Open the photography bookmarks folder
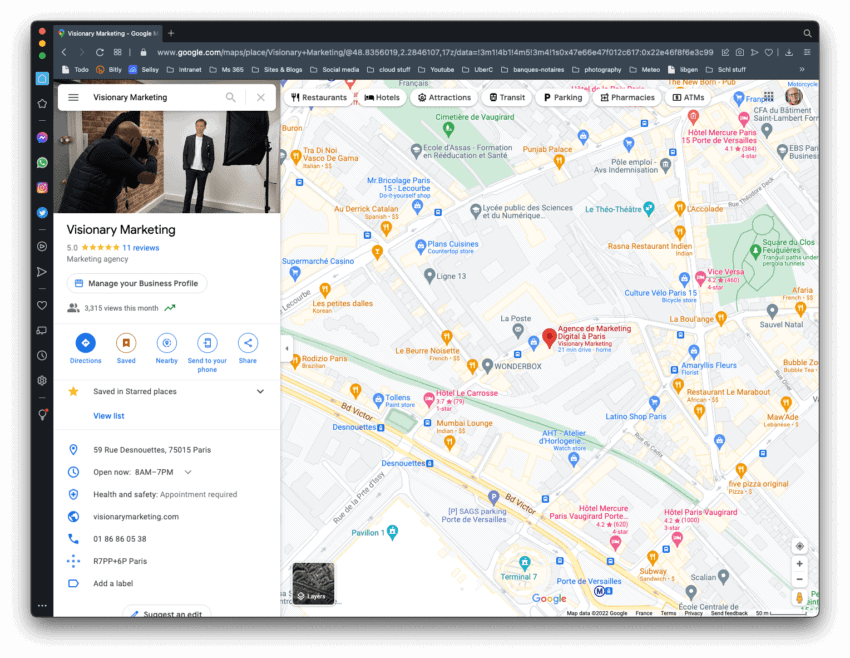Image resolution: width=850 pixels, height=658 pixels. [597, 69]
